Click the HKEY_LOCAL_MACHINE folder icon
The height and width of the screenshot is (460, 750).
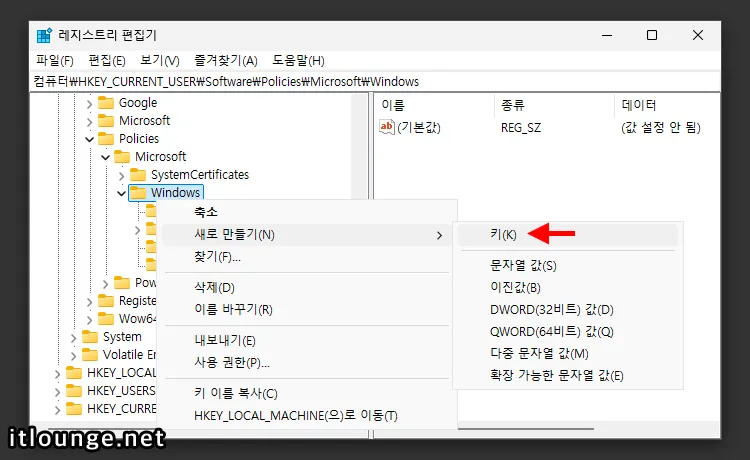74,372
